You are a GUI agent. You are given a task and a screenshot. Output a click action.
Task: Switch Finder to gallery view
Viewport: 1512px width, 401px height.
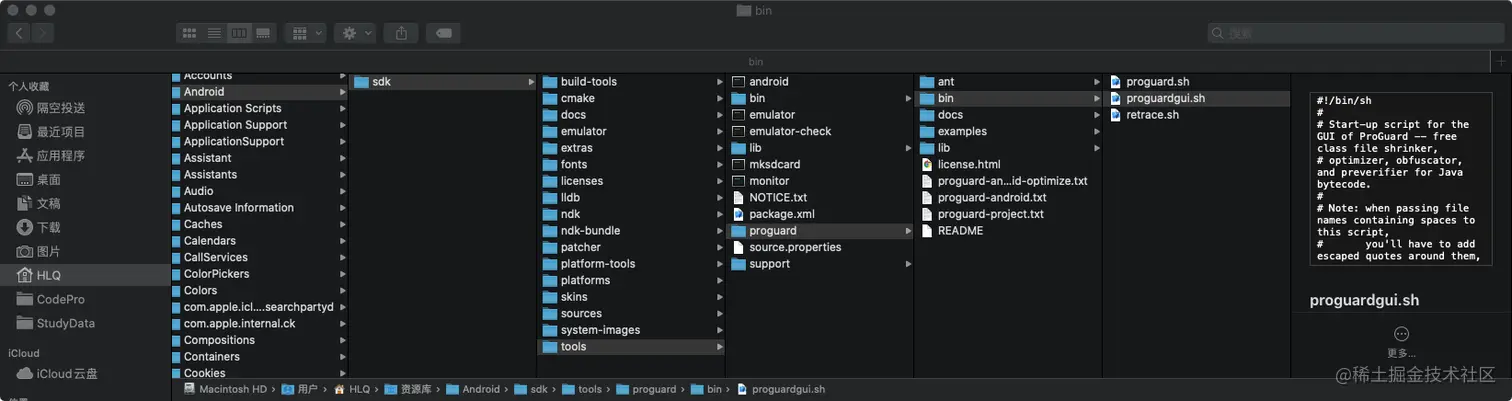pos(263,33)
